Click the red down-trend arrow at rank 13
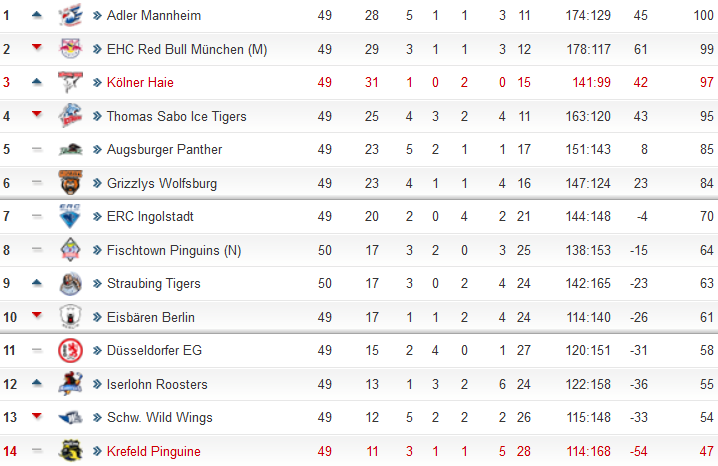Image resolution: width=718 pixels, height=466 pixels. point(37,416)
